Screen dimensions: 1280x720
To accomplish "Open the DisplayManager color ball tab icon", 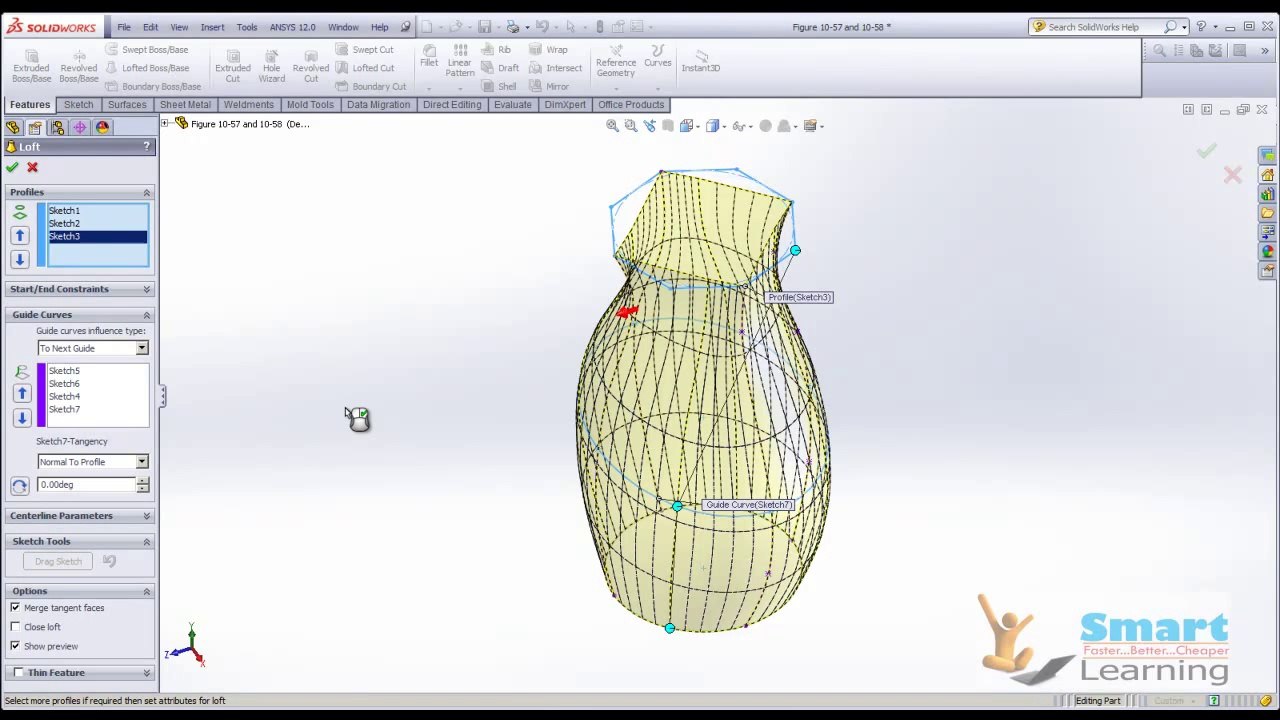I will (x=102, y=127).
